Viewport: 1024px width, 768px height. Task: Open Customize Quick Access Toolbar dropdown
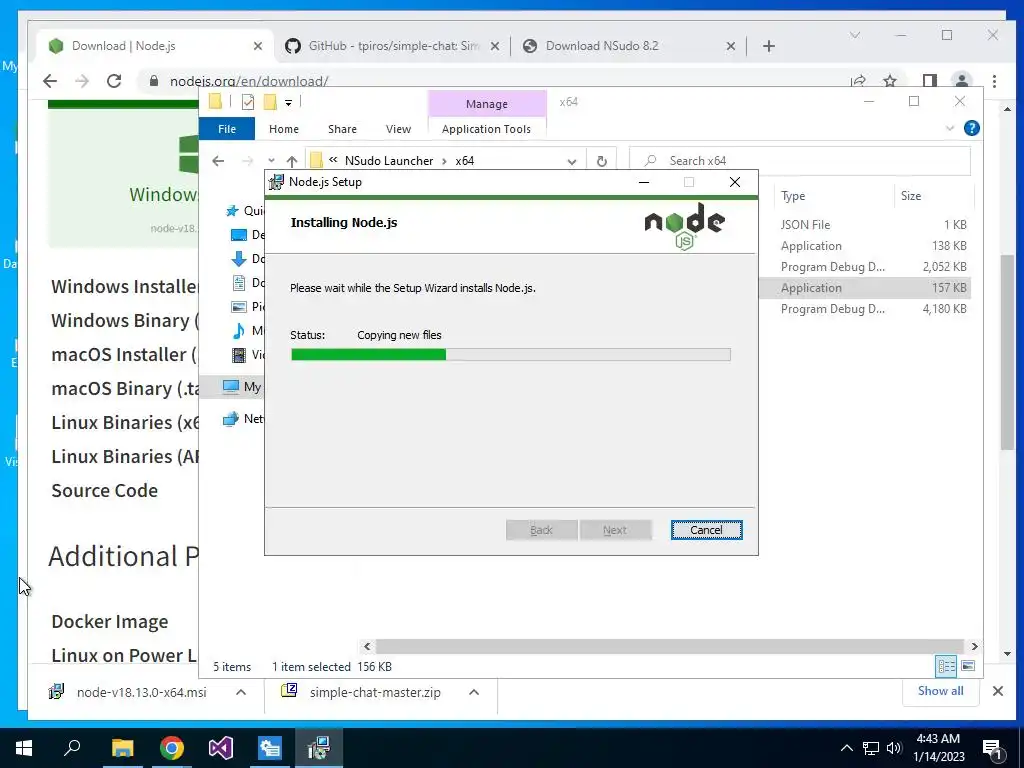288,103
